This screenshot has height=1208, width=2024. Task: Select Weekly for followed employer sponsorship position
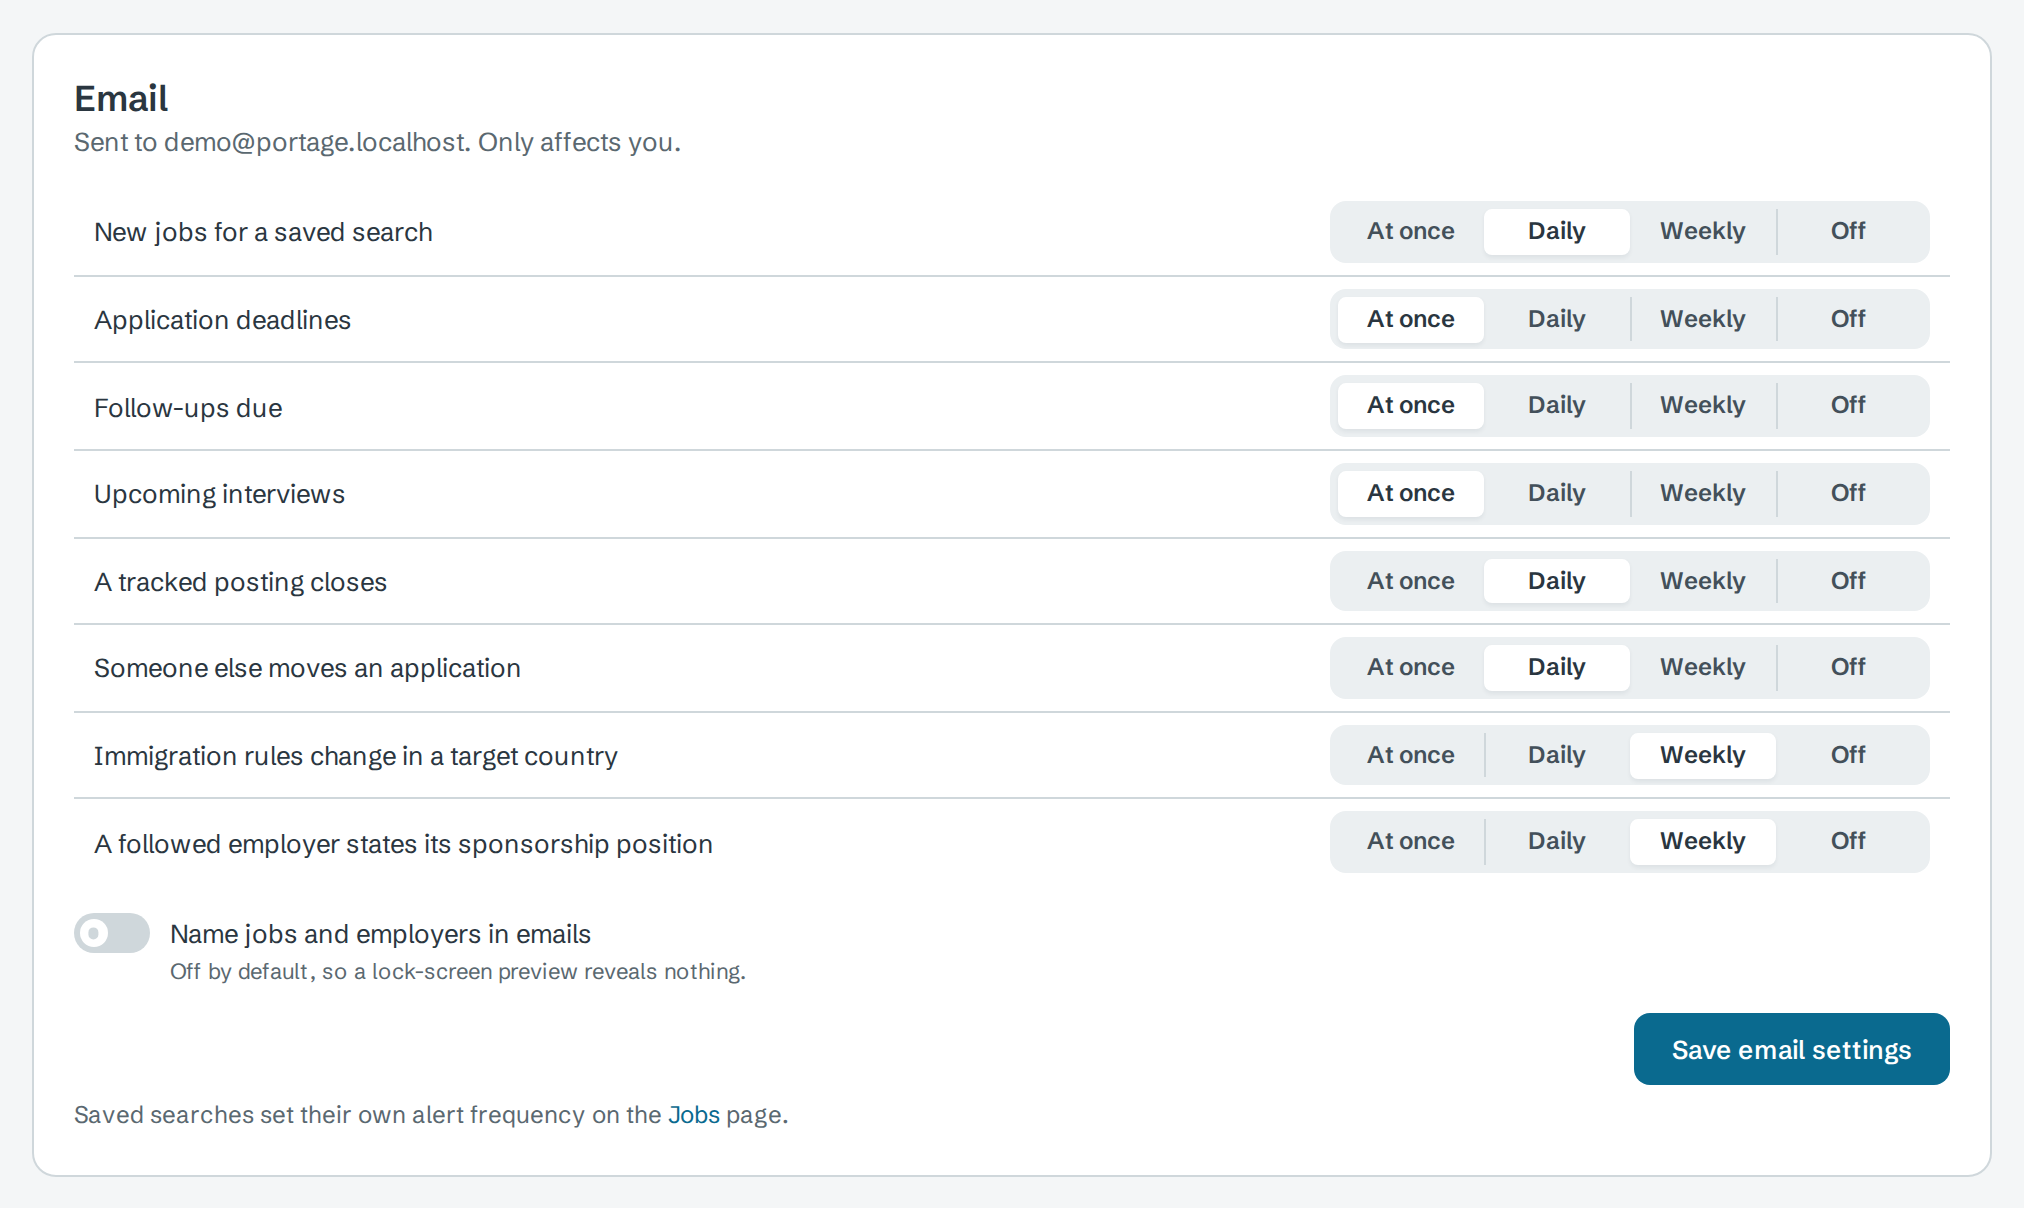pos(1702,841)
